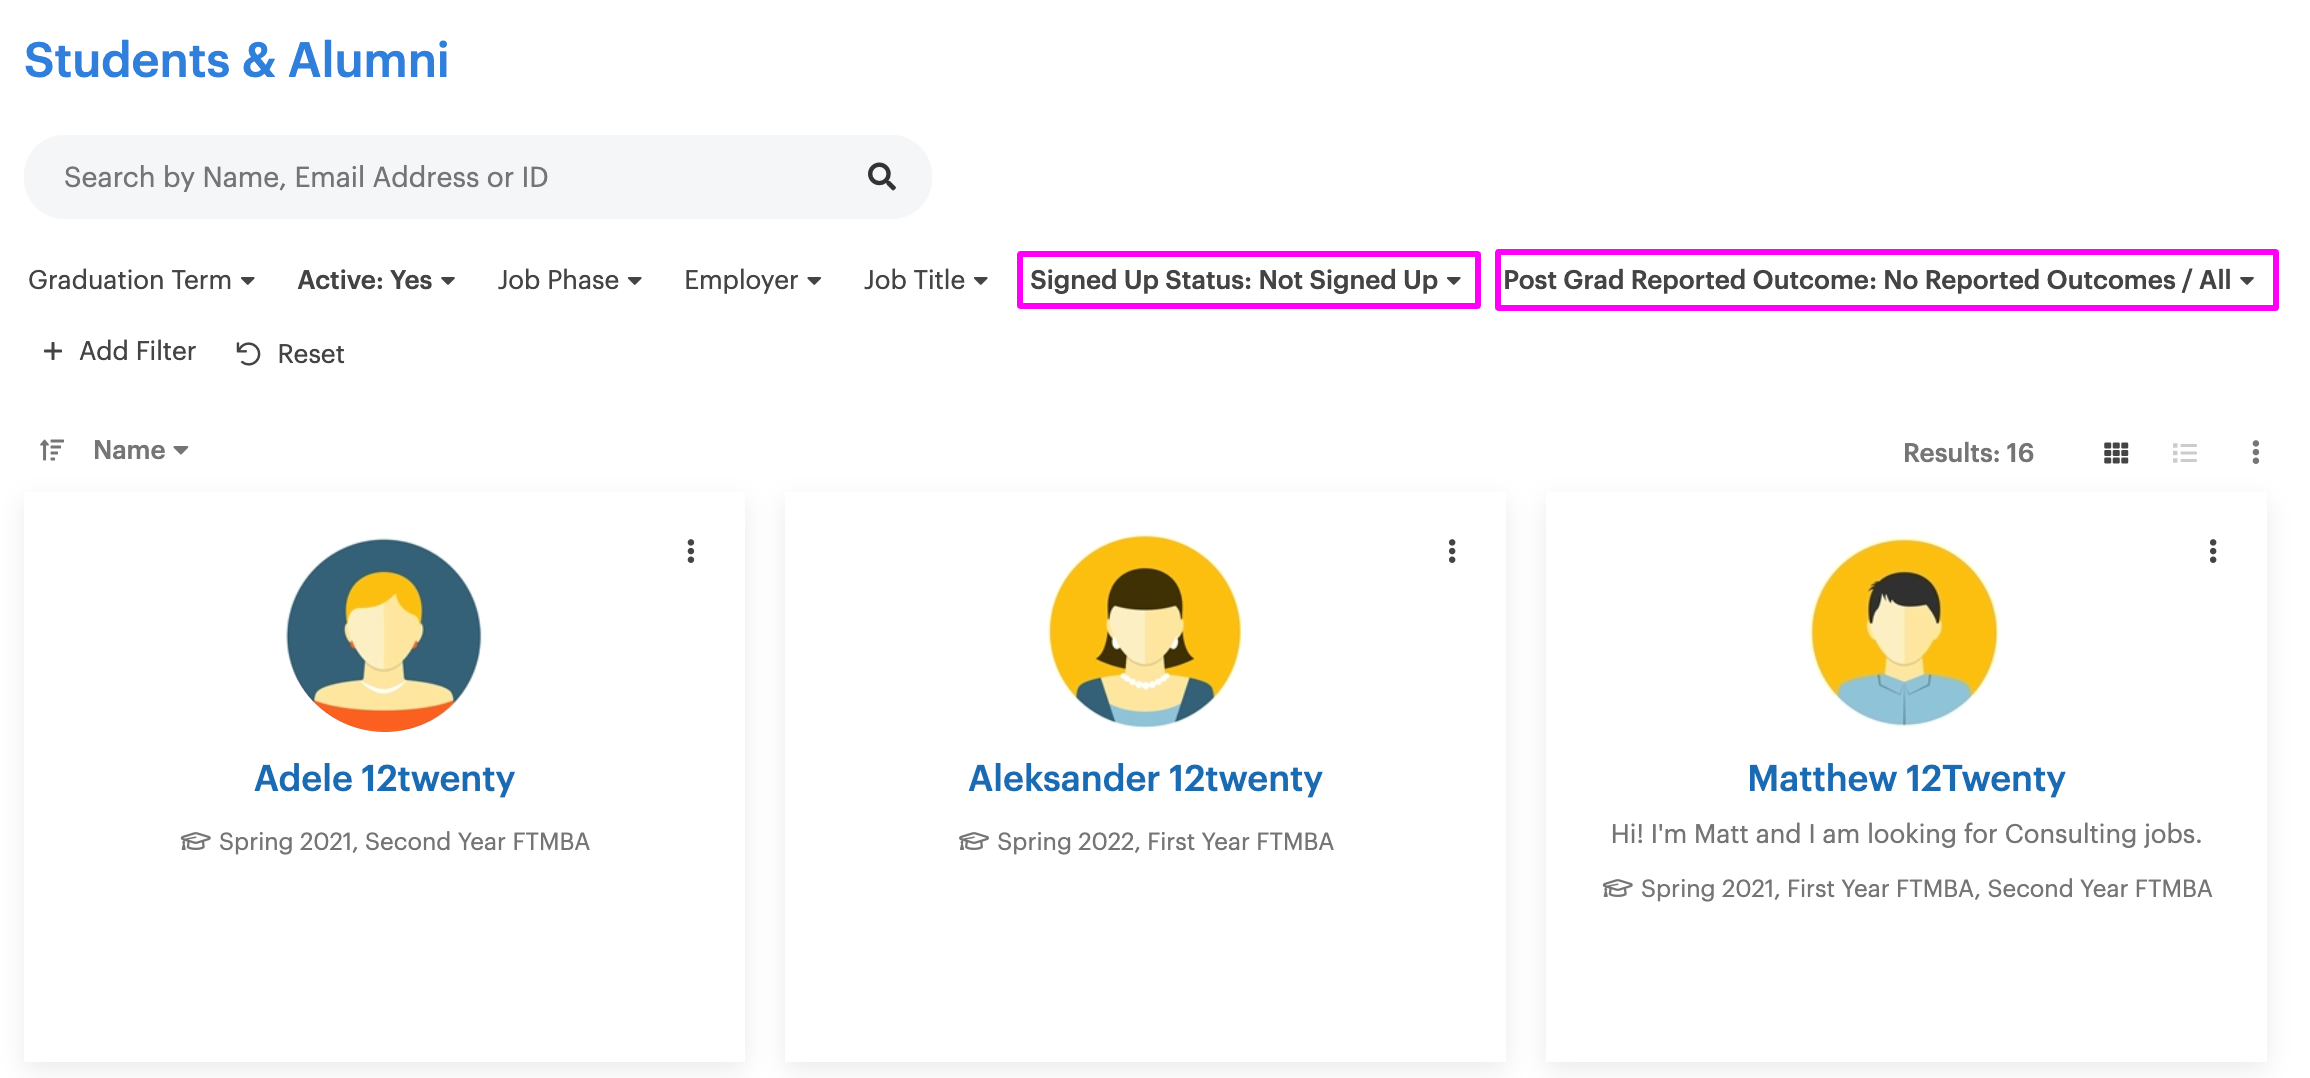
Task: Switch to list view layout
Action: point(2184,453)
